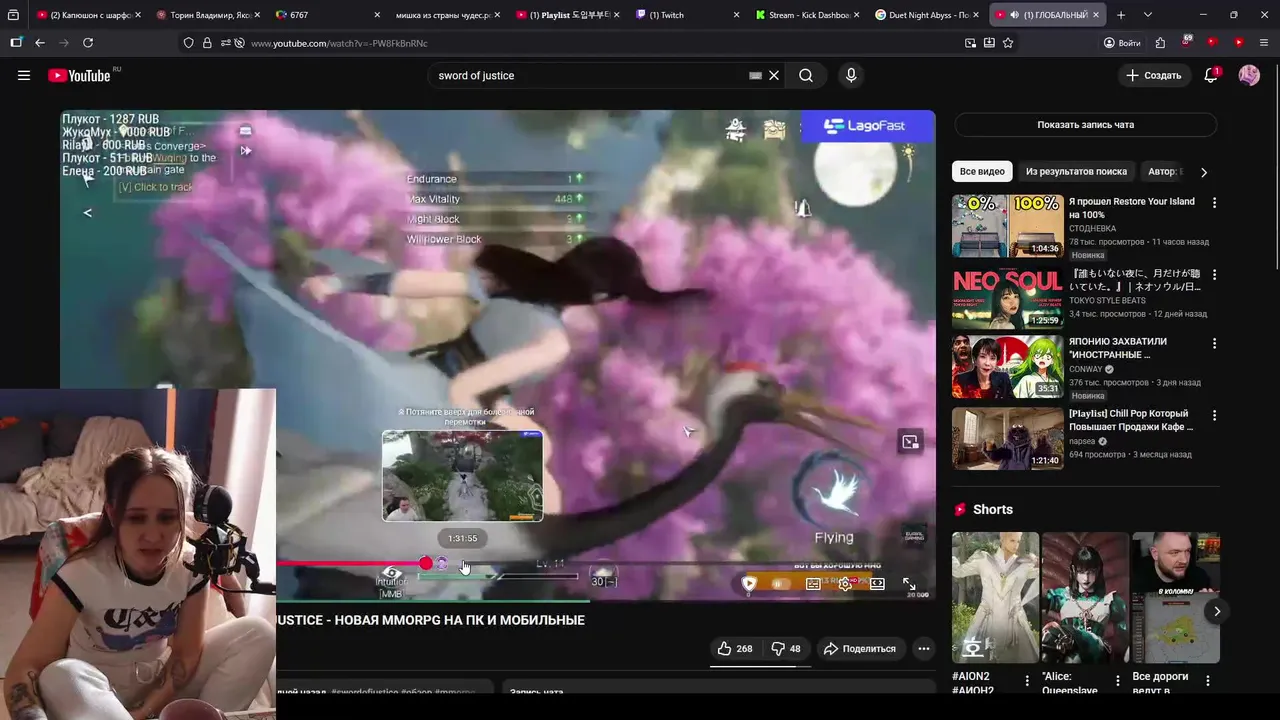This screenshot has width=1280, height=720.
Task: Open options for the CONWAY Japan video
Action: point(1215,343)
